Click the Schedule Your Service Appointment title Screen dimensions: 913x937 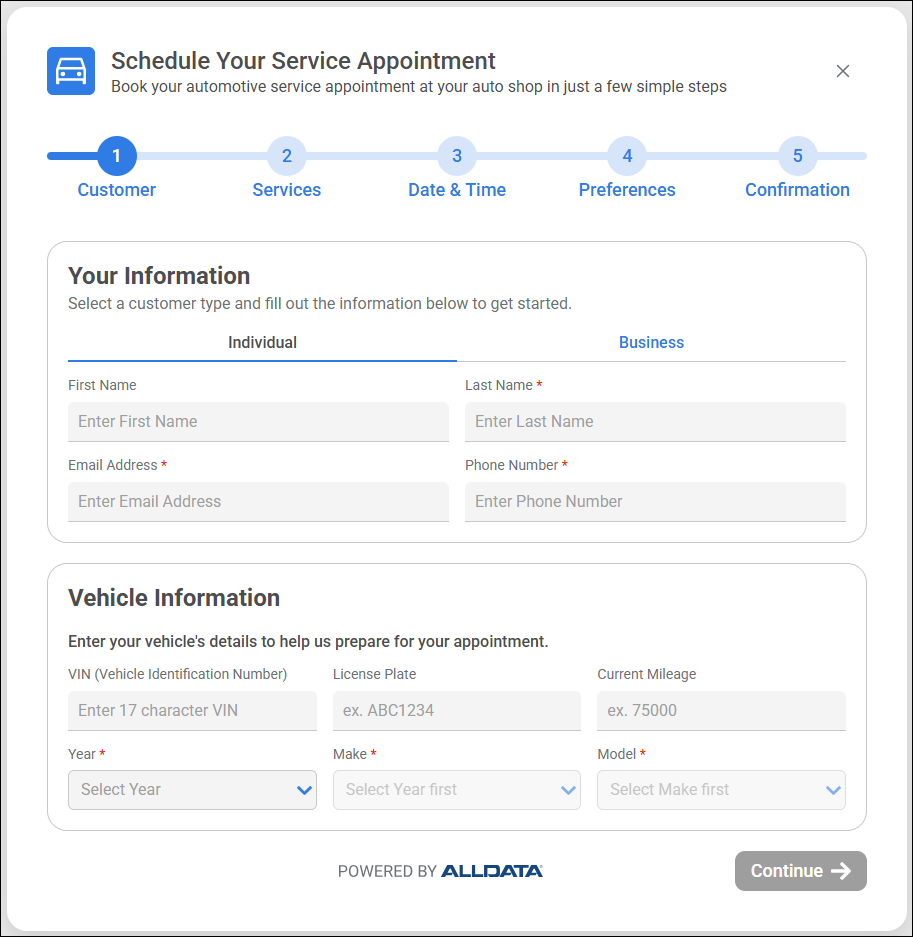(x=303, y=61)
